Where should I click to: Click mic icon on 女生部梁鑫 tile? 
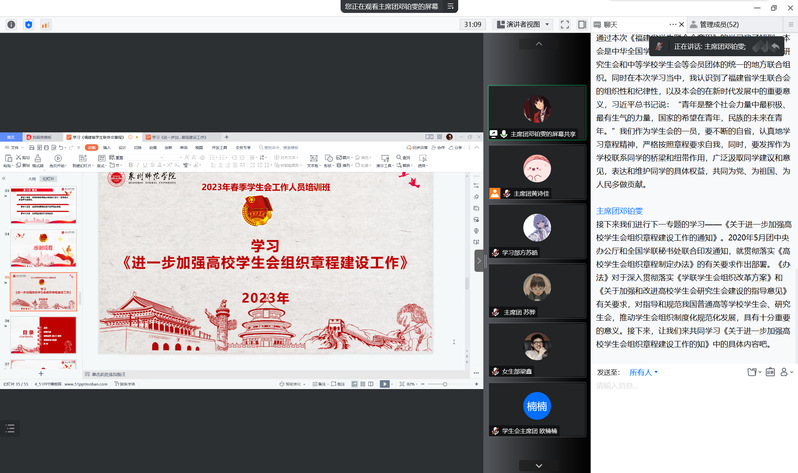[495, 371]
